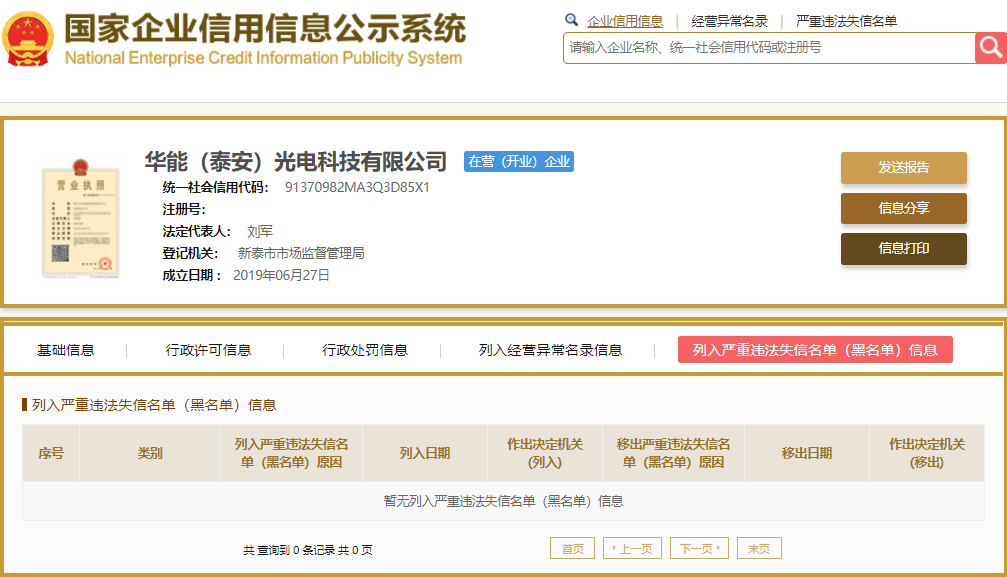Viewport: 1007px width, 577px height.
Task: Switch to the 基础信息 tab
Action: [x=66, y=350]
